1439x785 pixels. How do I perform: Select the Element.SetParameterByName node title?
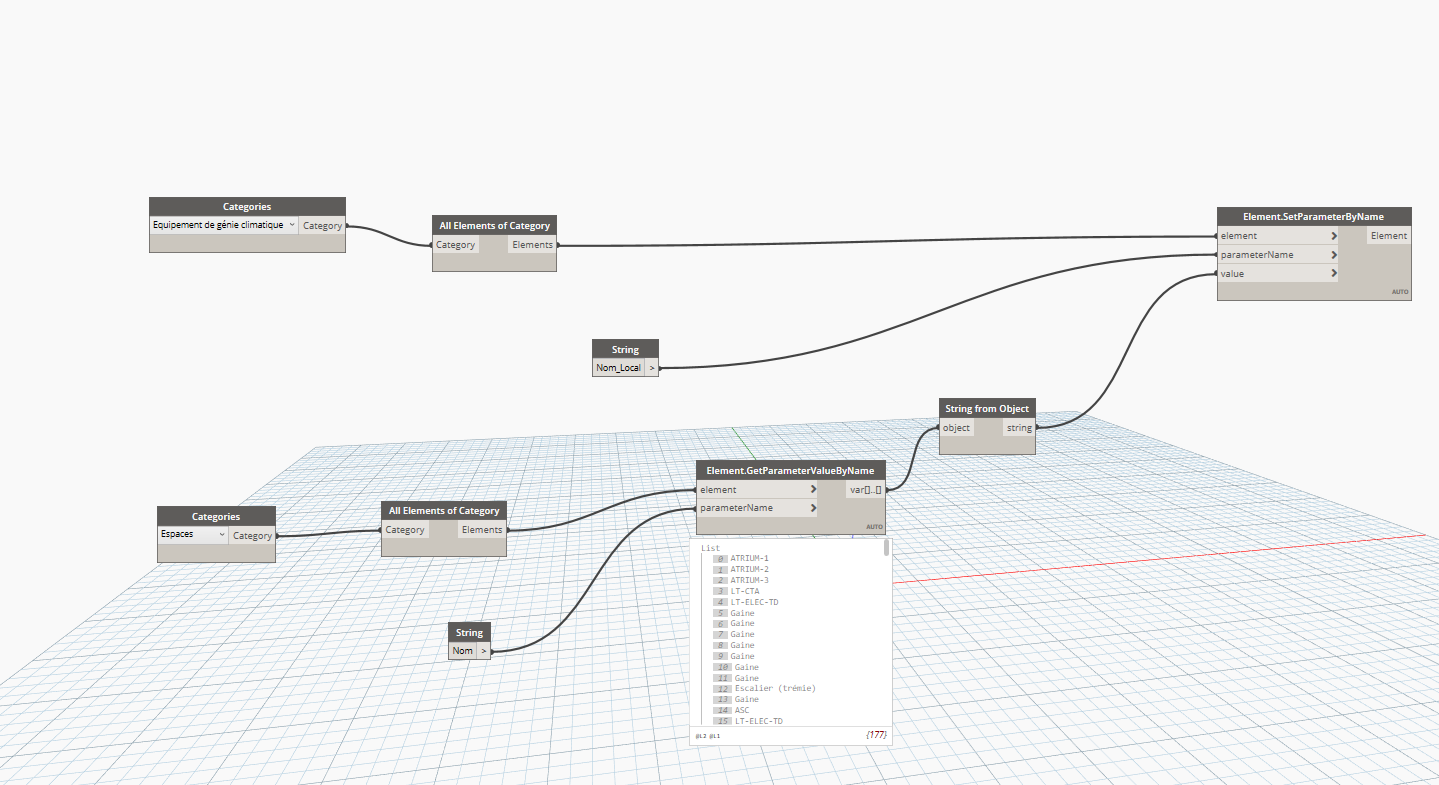(1313, 216)
